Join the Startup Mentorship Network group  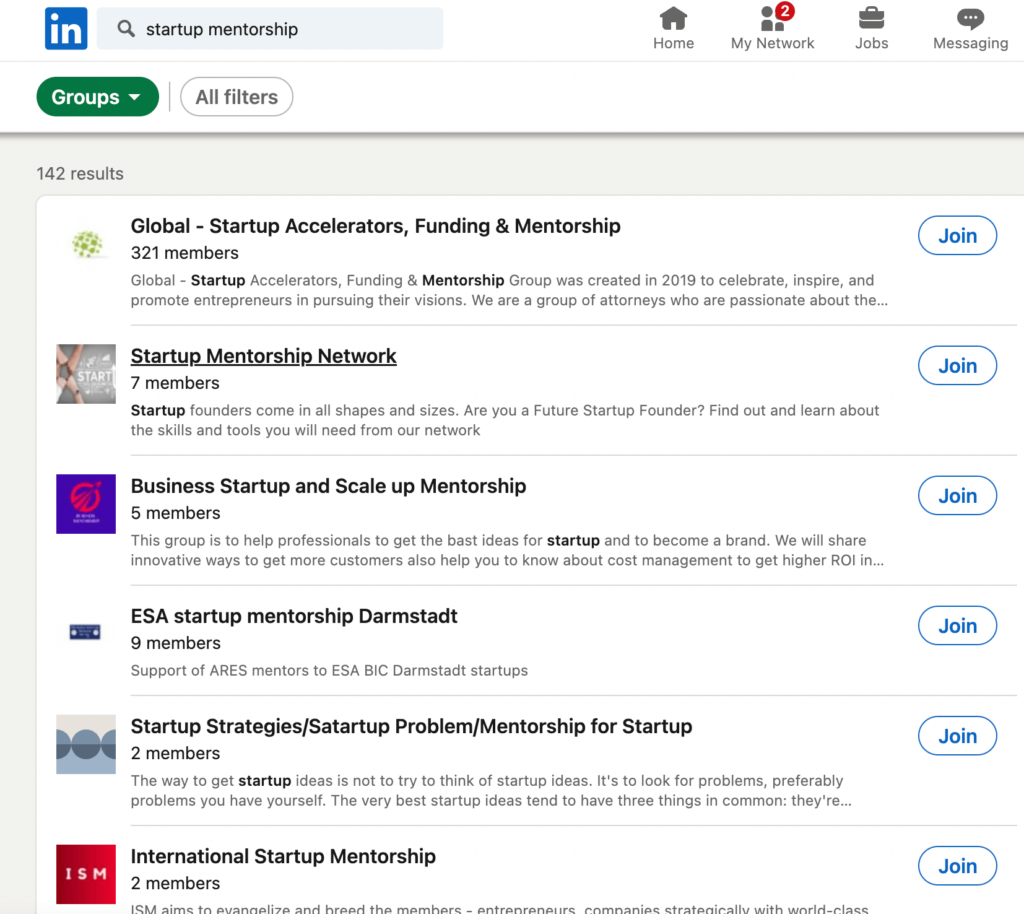tap(957, 365)
